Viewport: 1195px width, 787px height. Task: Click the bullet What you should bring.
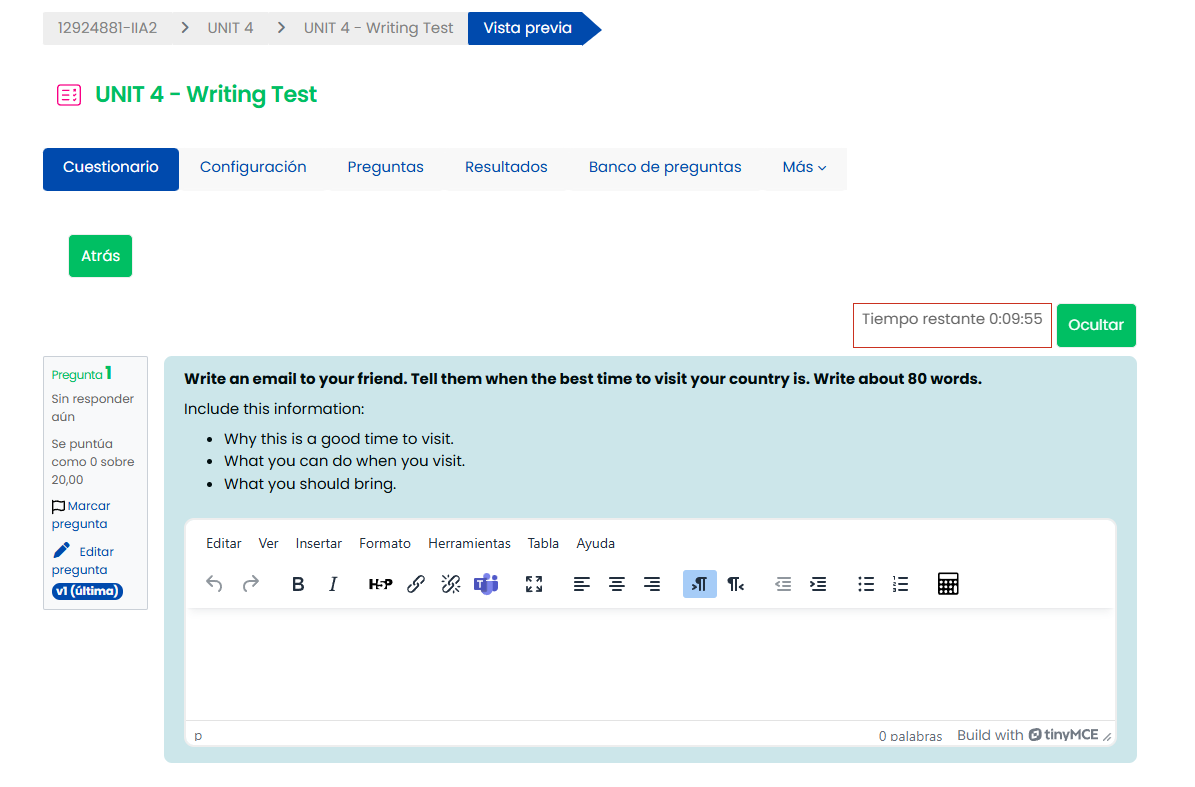[x=310, y=485]
